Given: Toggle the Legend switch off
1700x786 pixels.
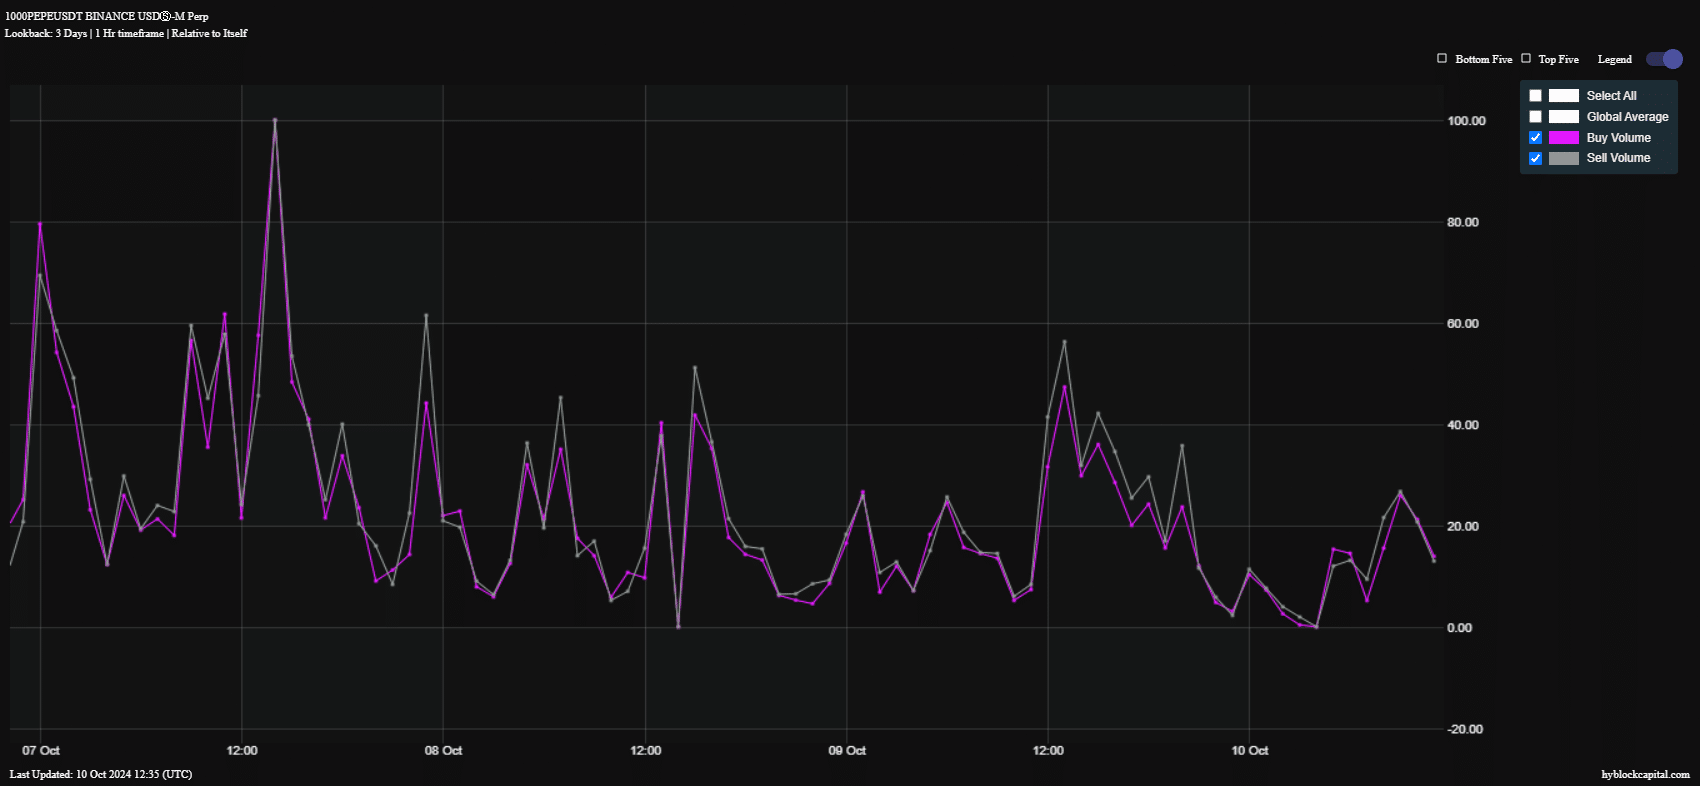Looking at the screenshot, I should pyautogui.click(x=1664, y=59).
